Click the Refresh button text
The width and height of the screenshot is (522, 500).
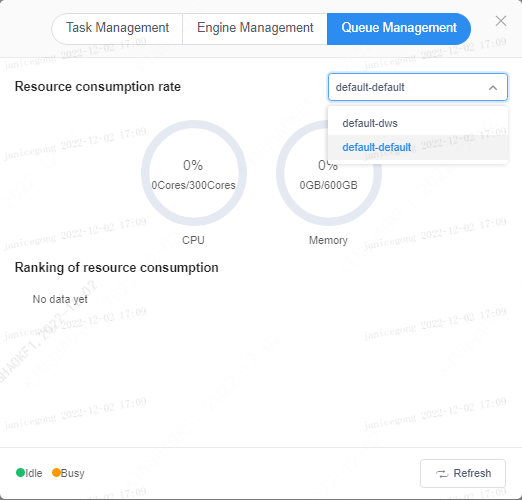click(x=472, y=473)
